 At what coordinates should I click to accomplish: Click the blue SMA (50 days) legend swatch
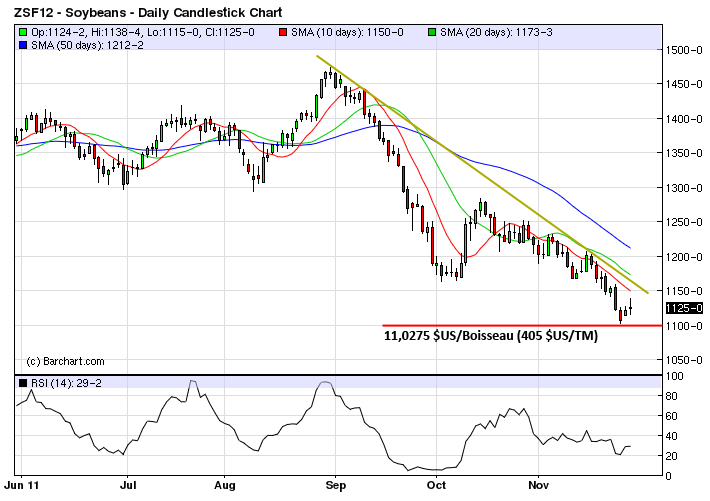click(22, 46)
